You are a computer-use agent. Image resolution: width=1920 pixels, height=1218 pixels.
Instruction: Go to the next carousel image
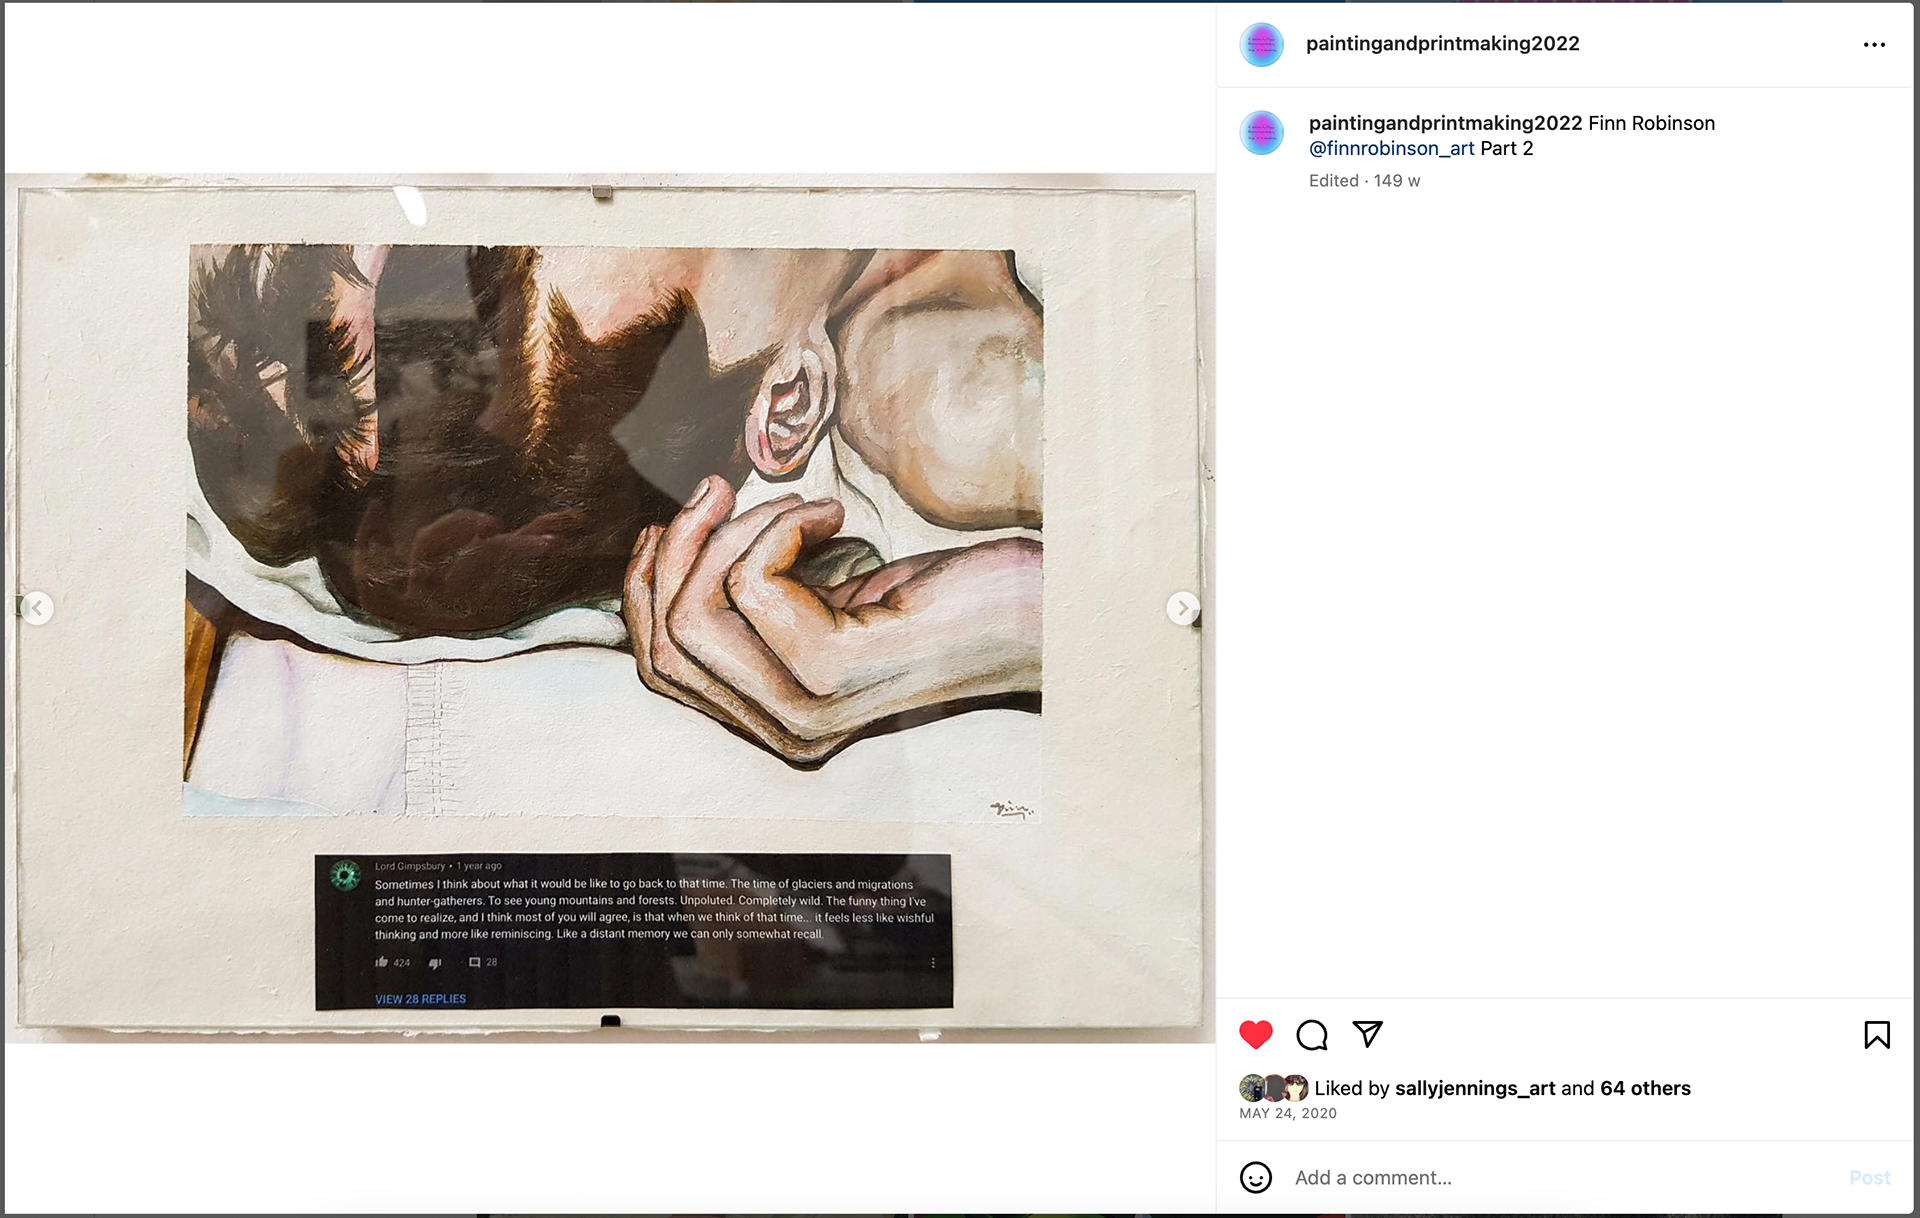1183,607
